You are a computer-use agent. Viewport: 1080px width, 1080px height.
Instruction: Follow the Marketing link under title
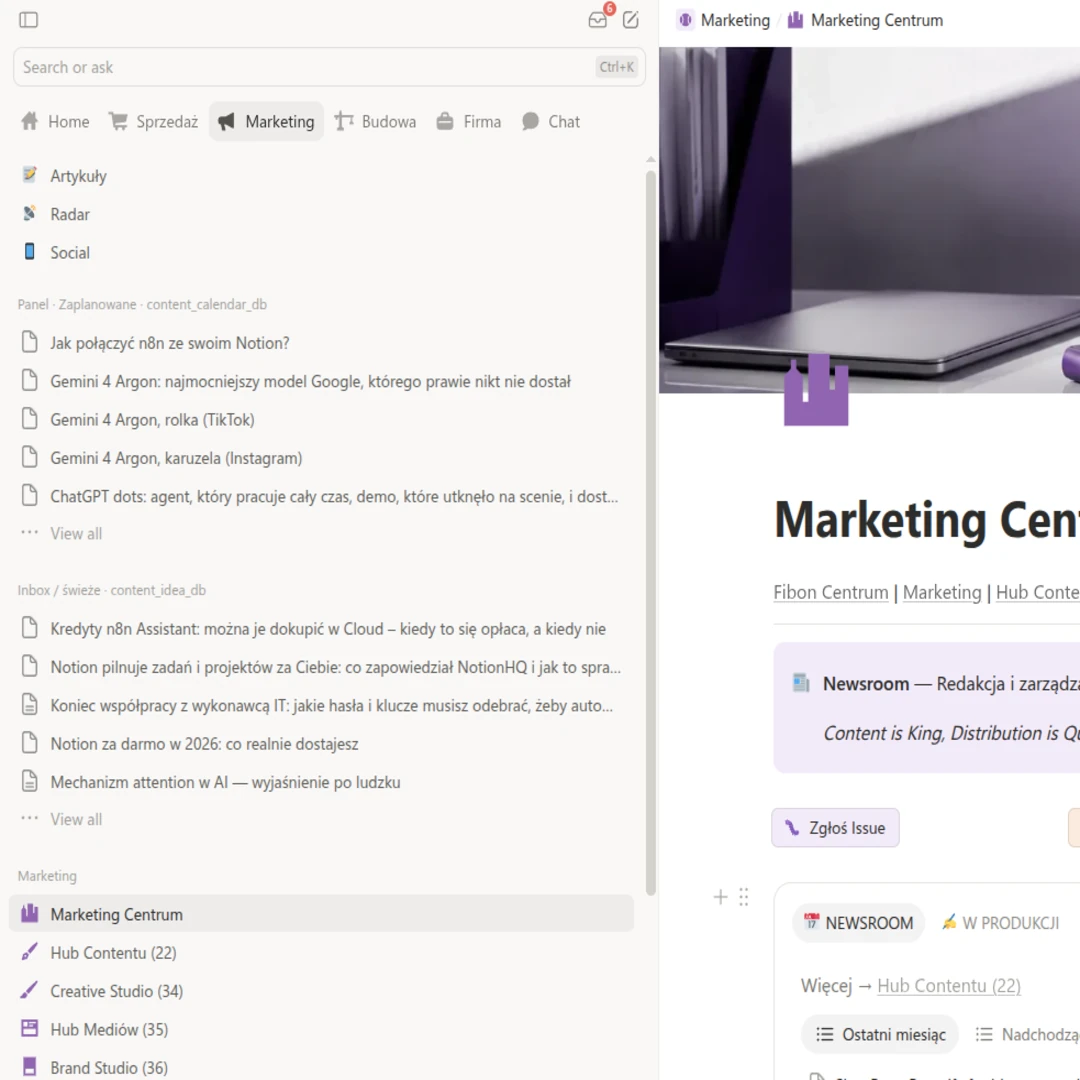point(942,592)
